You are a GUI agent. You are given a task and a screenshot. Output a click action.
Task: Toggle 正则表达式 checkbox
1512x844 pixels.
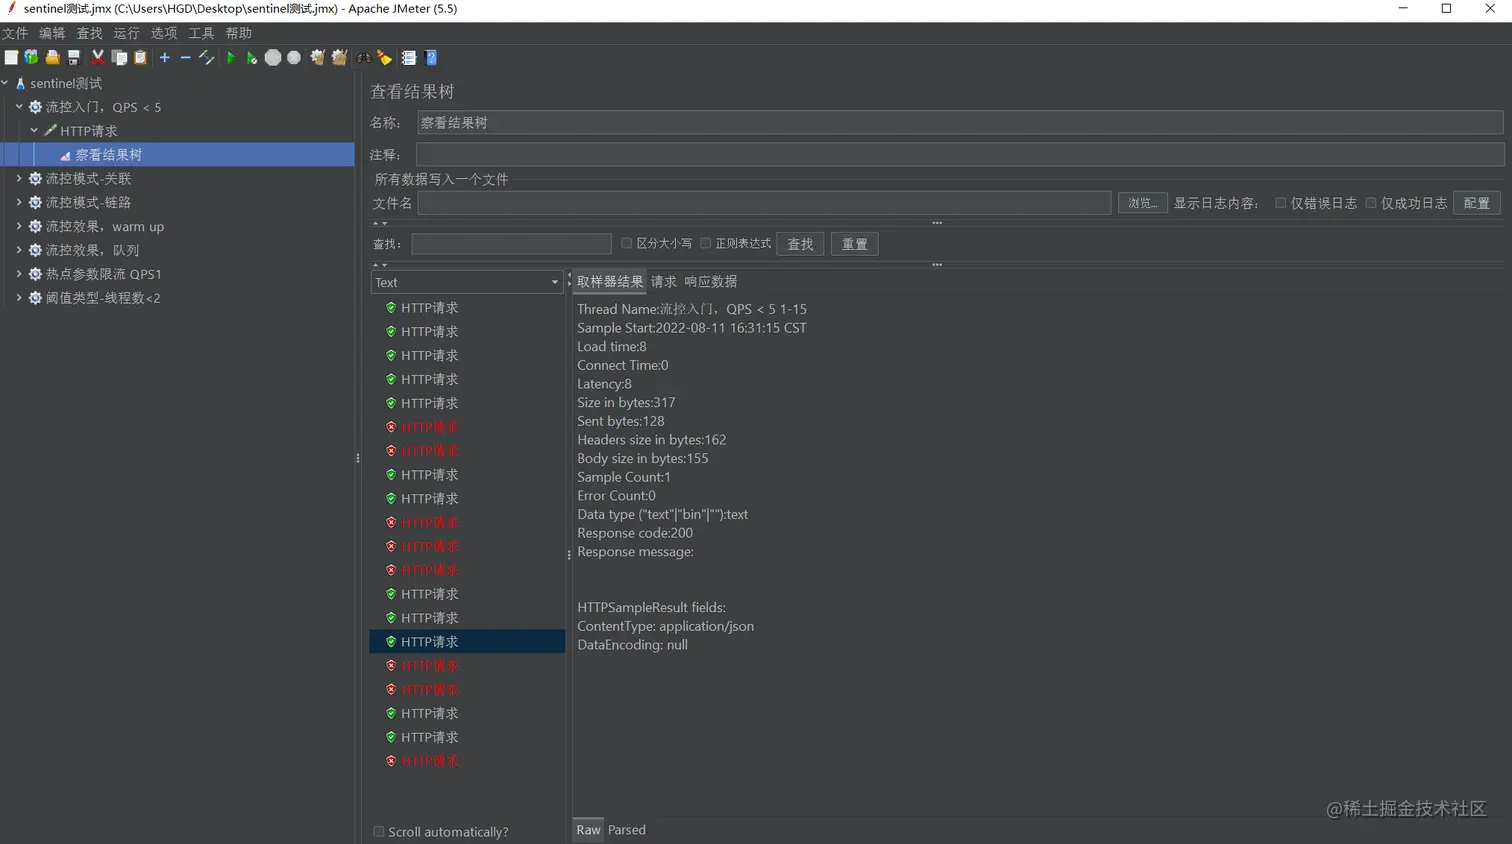click(705, 243)
